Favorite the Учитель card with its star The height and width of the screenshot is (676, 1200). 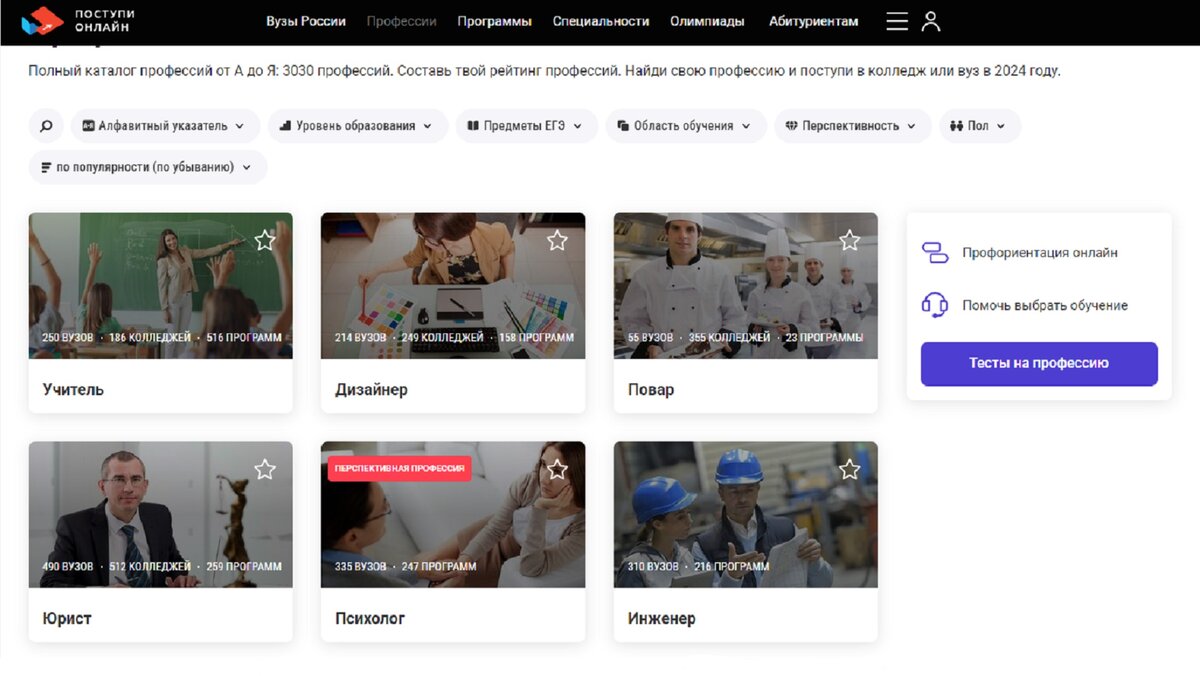pos(265,240)
